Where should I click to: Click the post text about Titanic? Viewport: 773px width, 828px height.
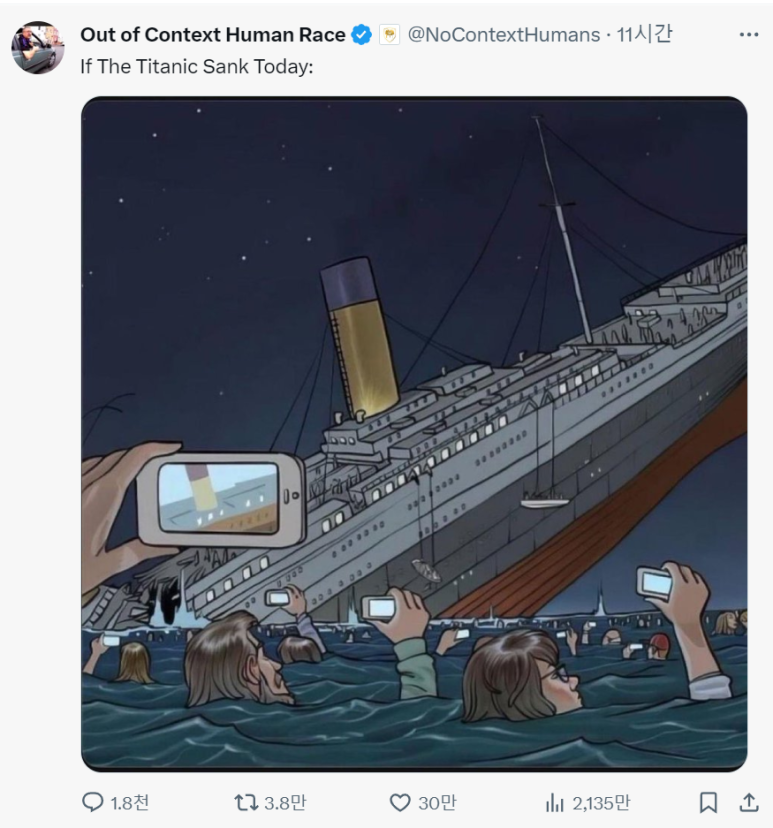[197, 67]
